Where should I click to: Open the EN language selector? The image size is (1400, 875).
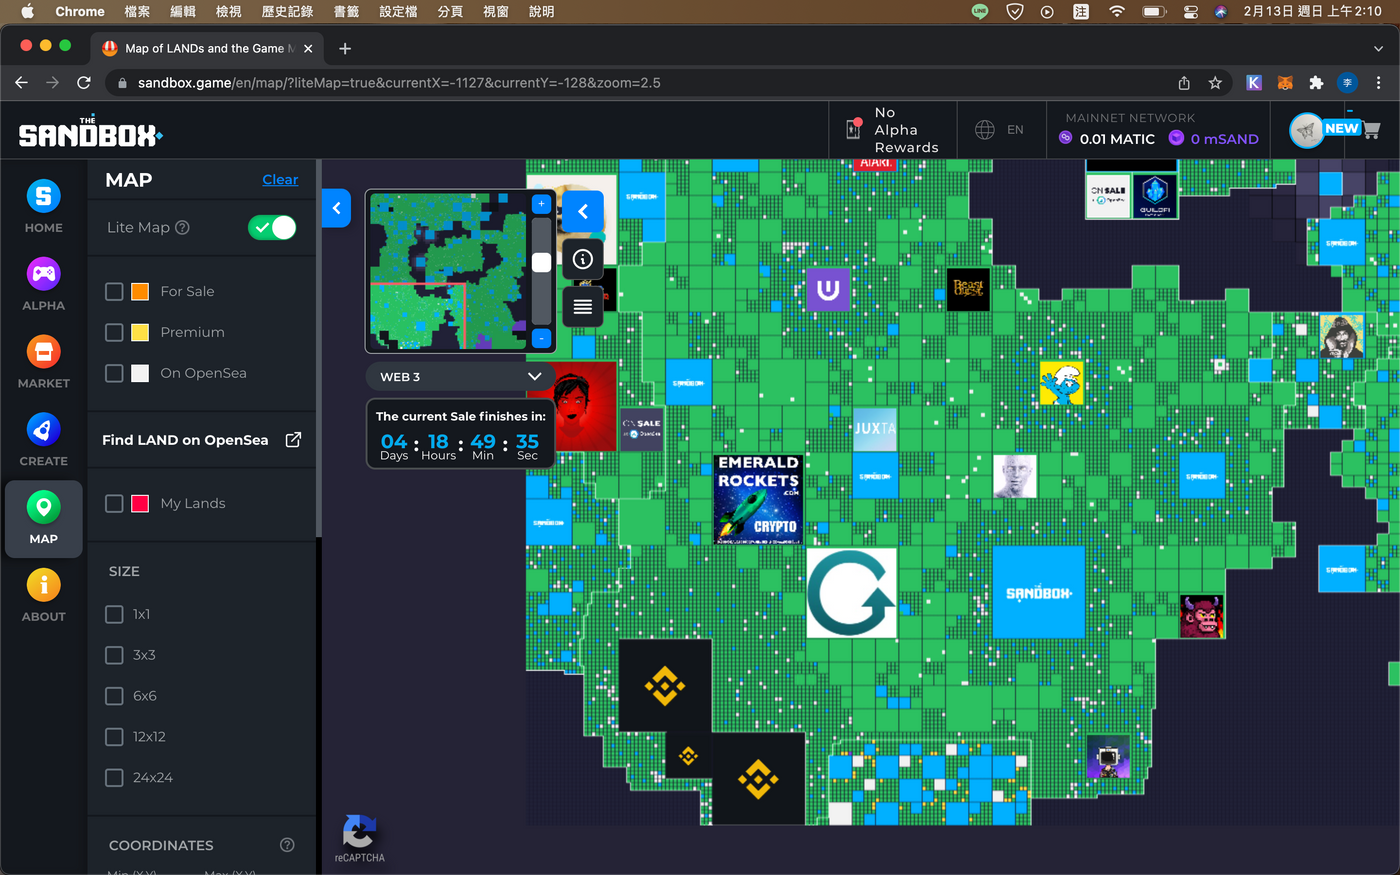point(1015,130)
